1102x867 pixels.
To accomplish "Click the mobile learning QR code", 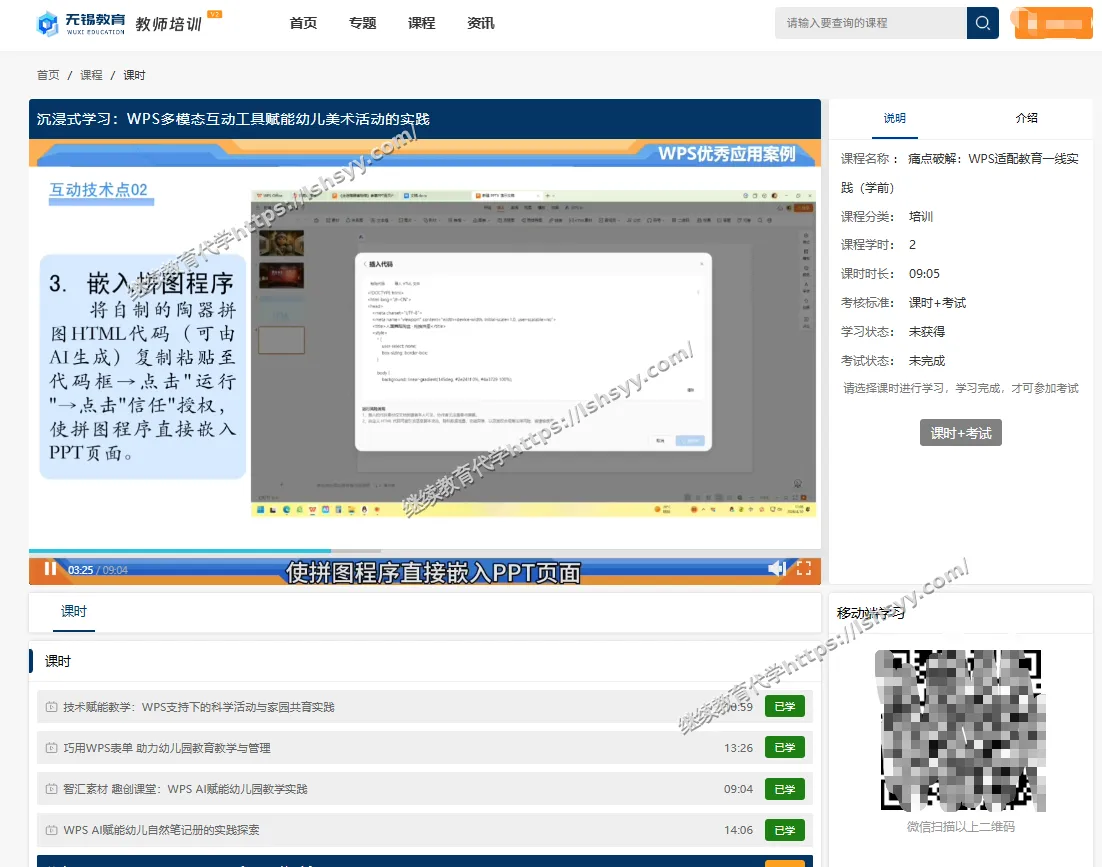I will 960,730.
